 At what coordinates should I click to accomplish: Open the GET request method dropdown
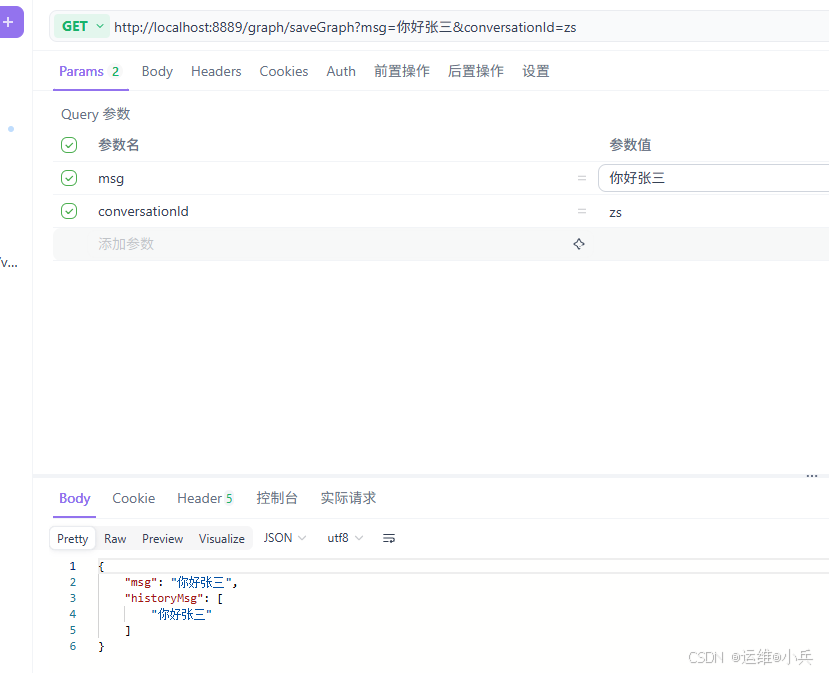(80, 27)
